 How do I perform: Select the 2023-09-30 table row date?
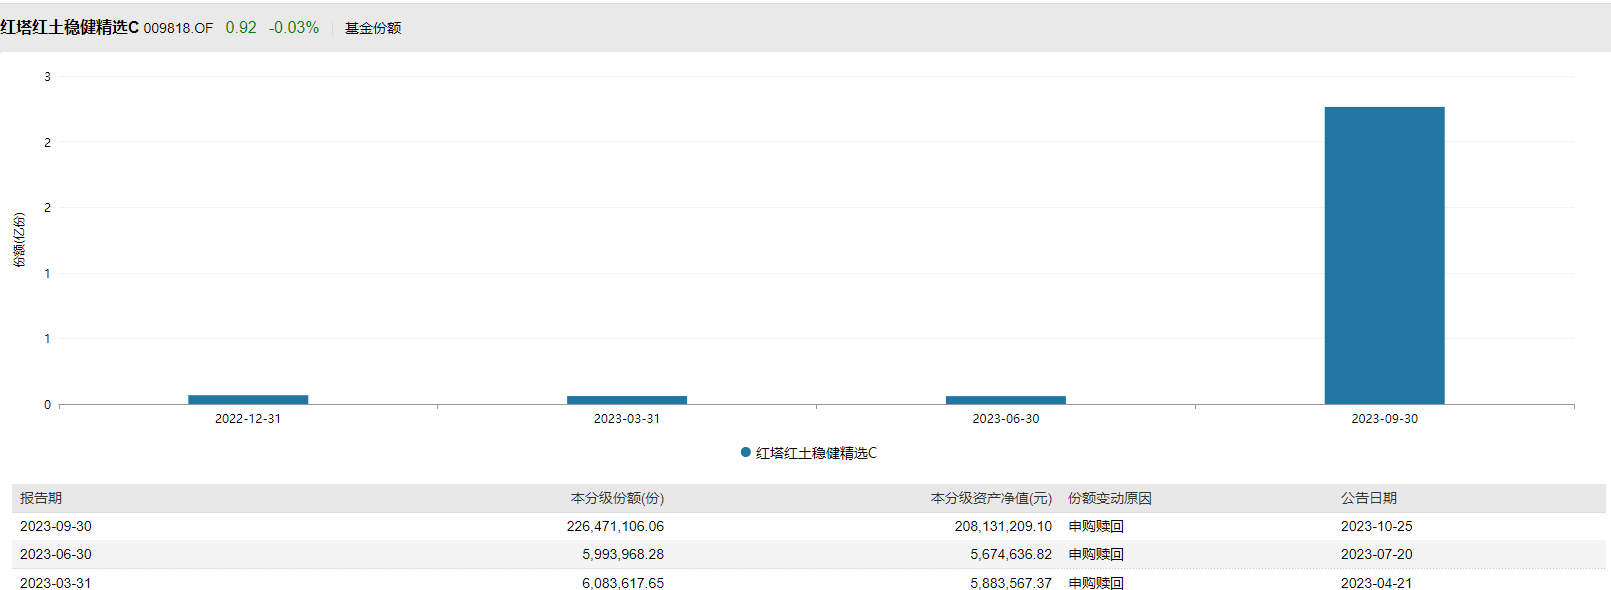[56, 526]
